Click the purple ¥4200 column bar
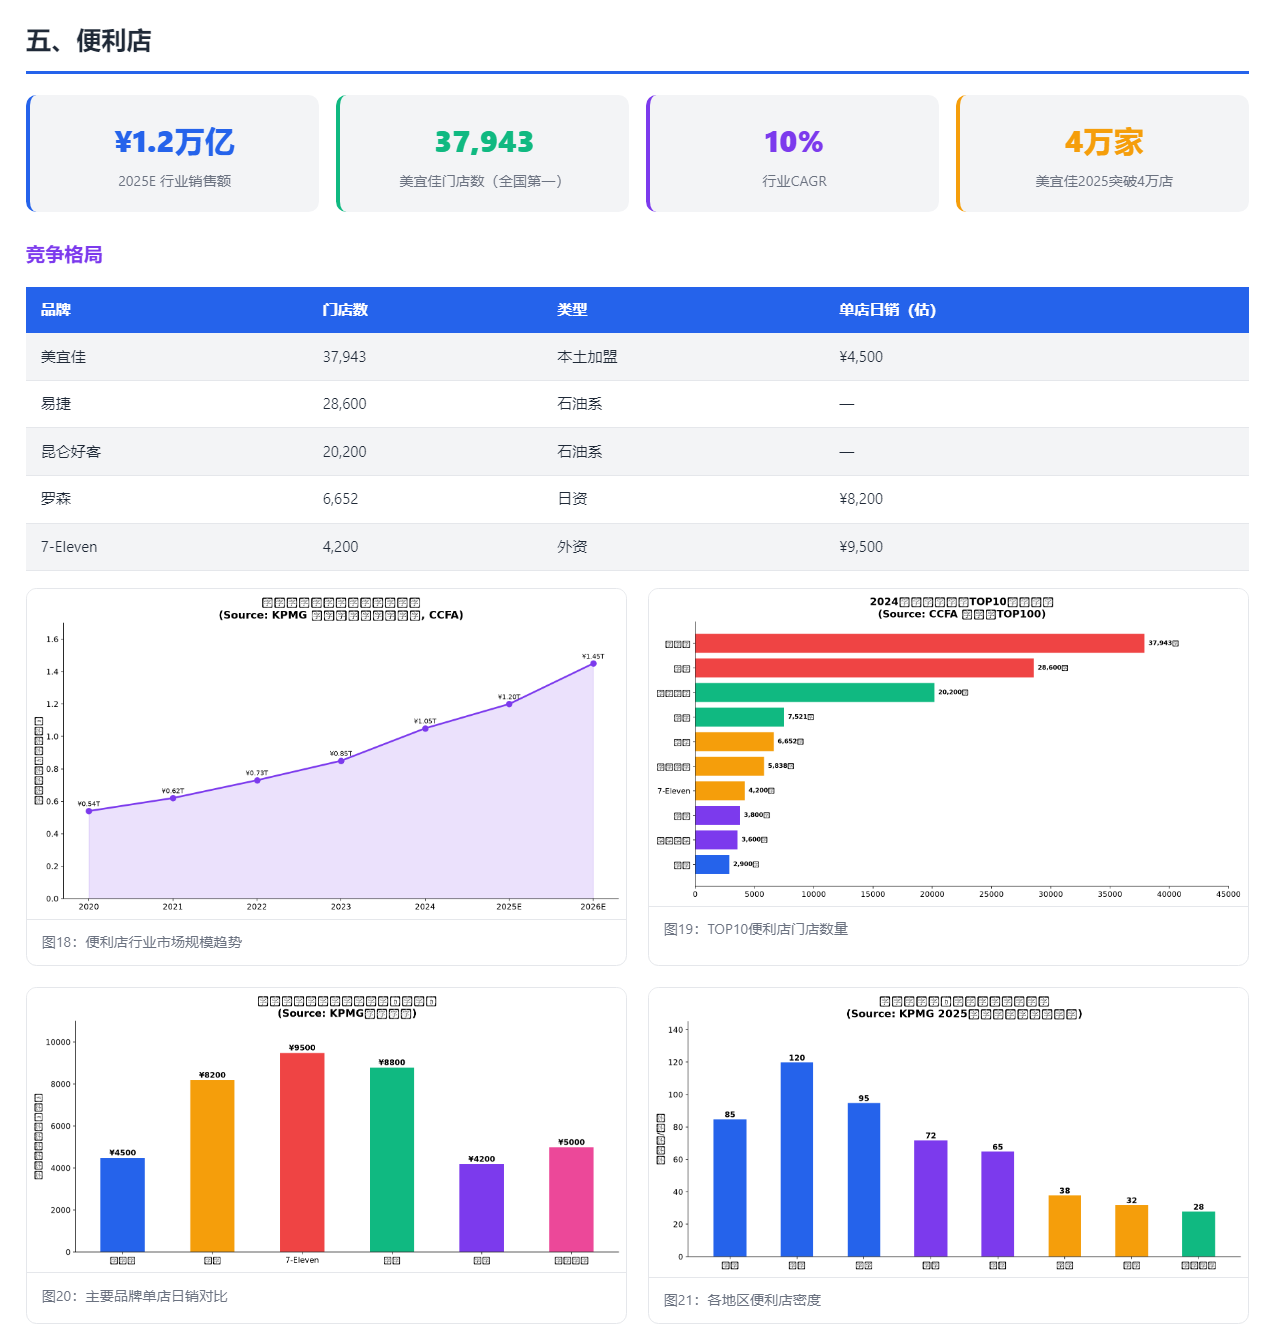Screen dimensions: 1269x1341 point(481,1208)
